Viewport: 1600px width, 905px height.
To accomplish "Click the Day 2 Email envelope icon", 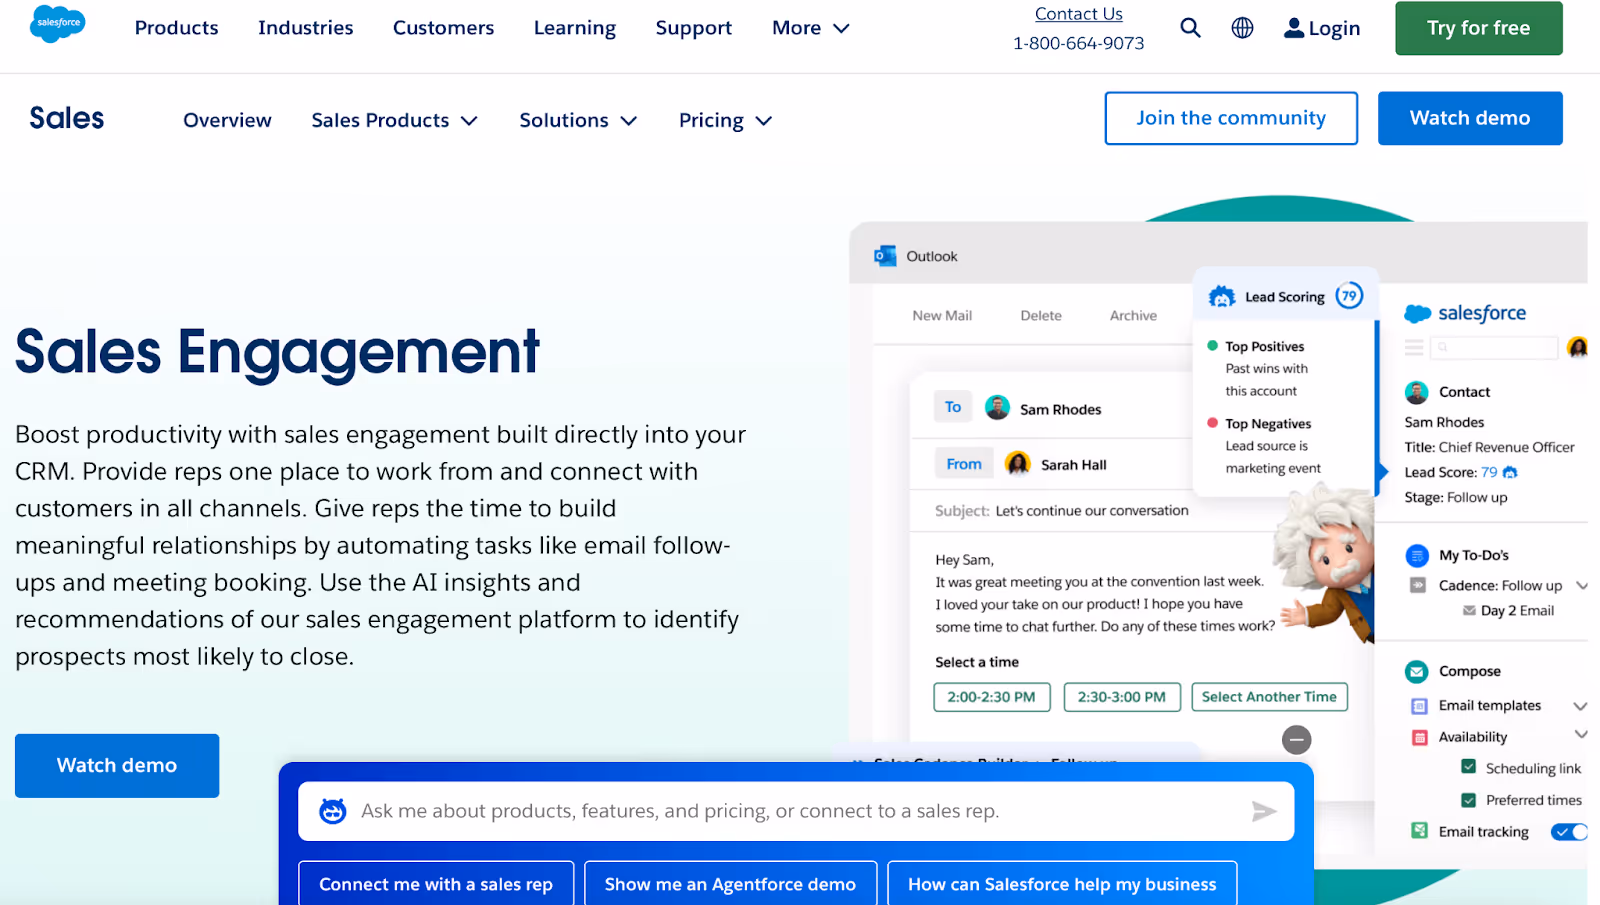I will point(1469,610).
